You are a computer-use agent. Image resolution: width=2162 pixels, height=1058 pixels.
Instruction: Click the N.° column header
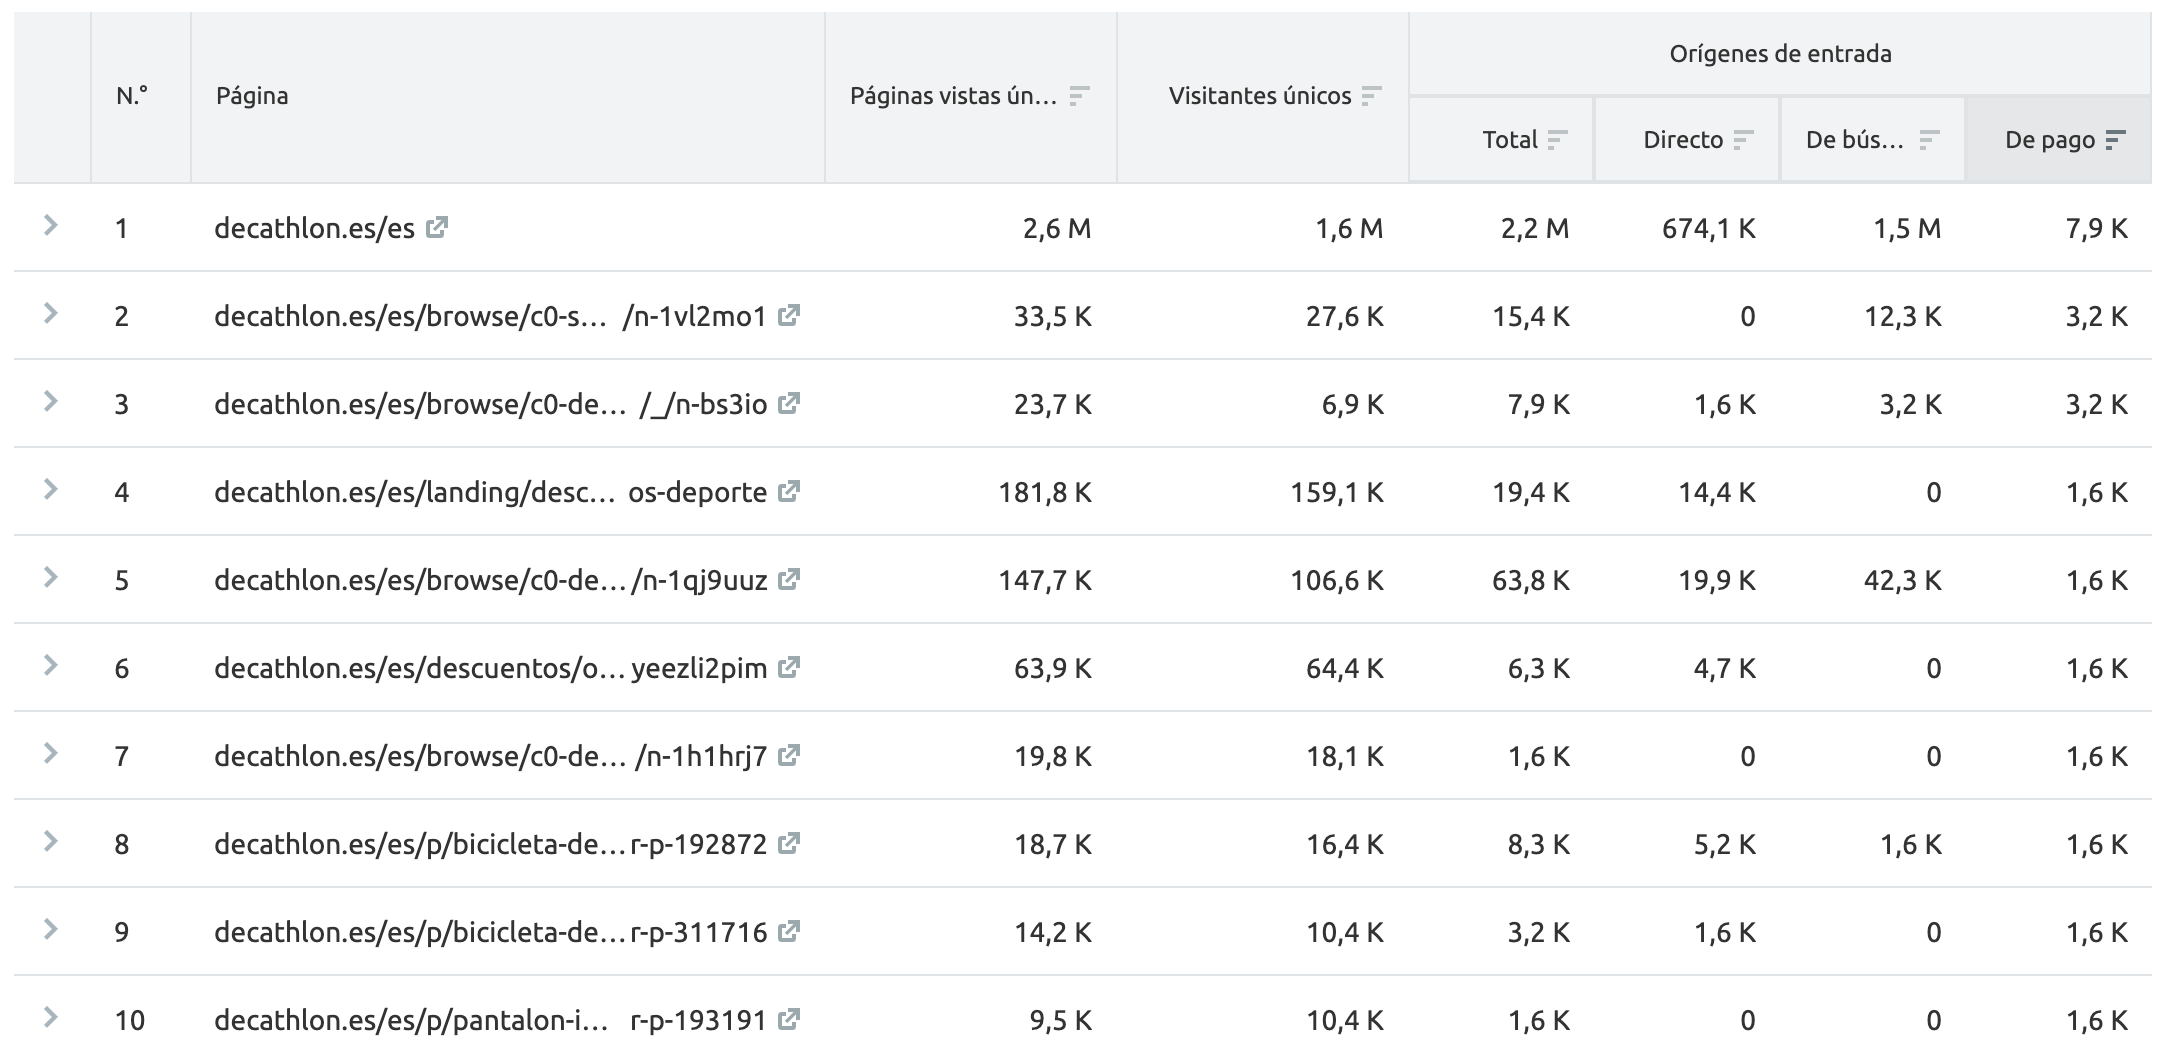132,96
